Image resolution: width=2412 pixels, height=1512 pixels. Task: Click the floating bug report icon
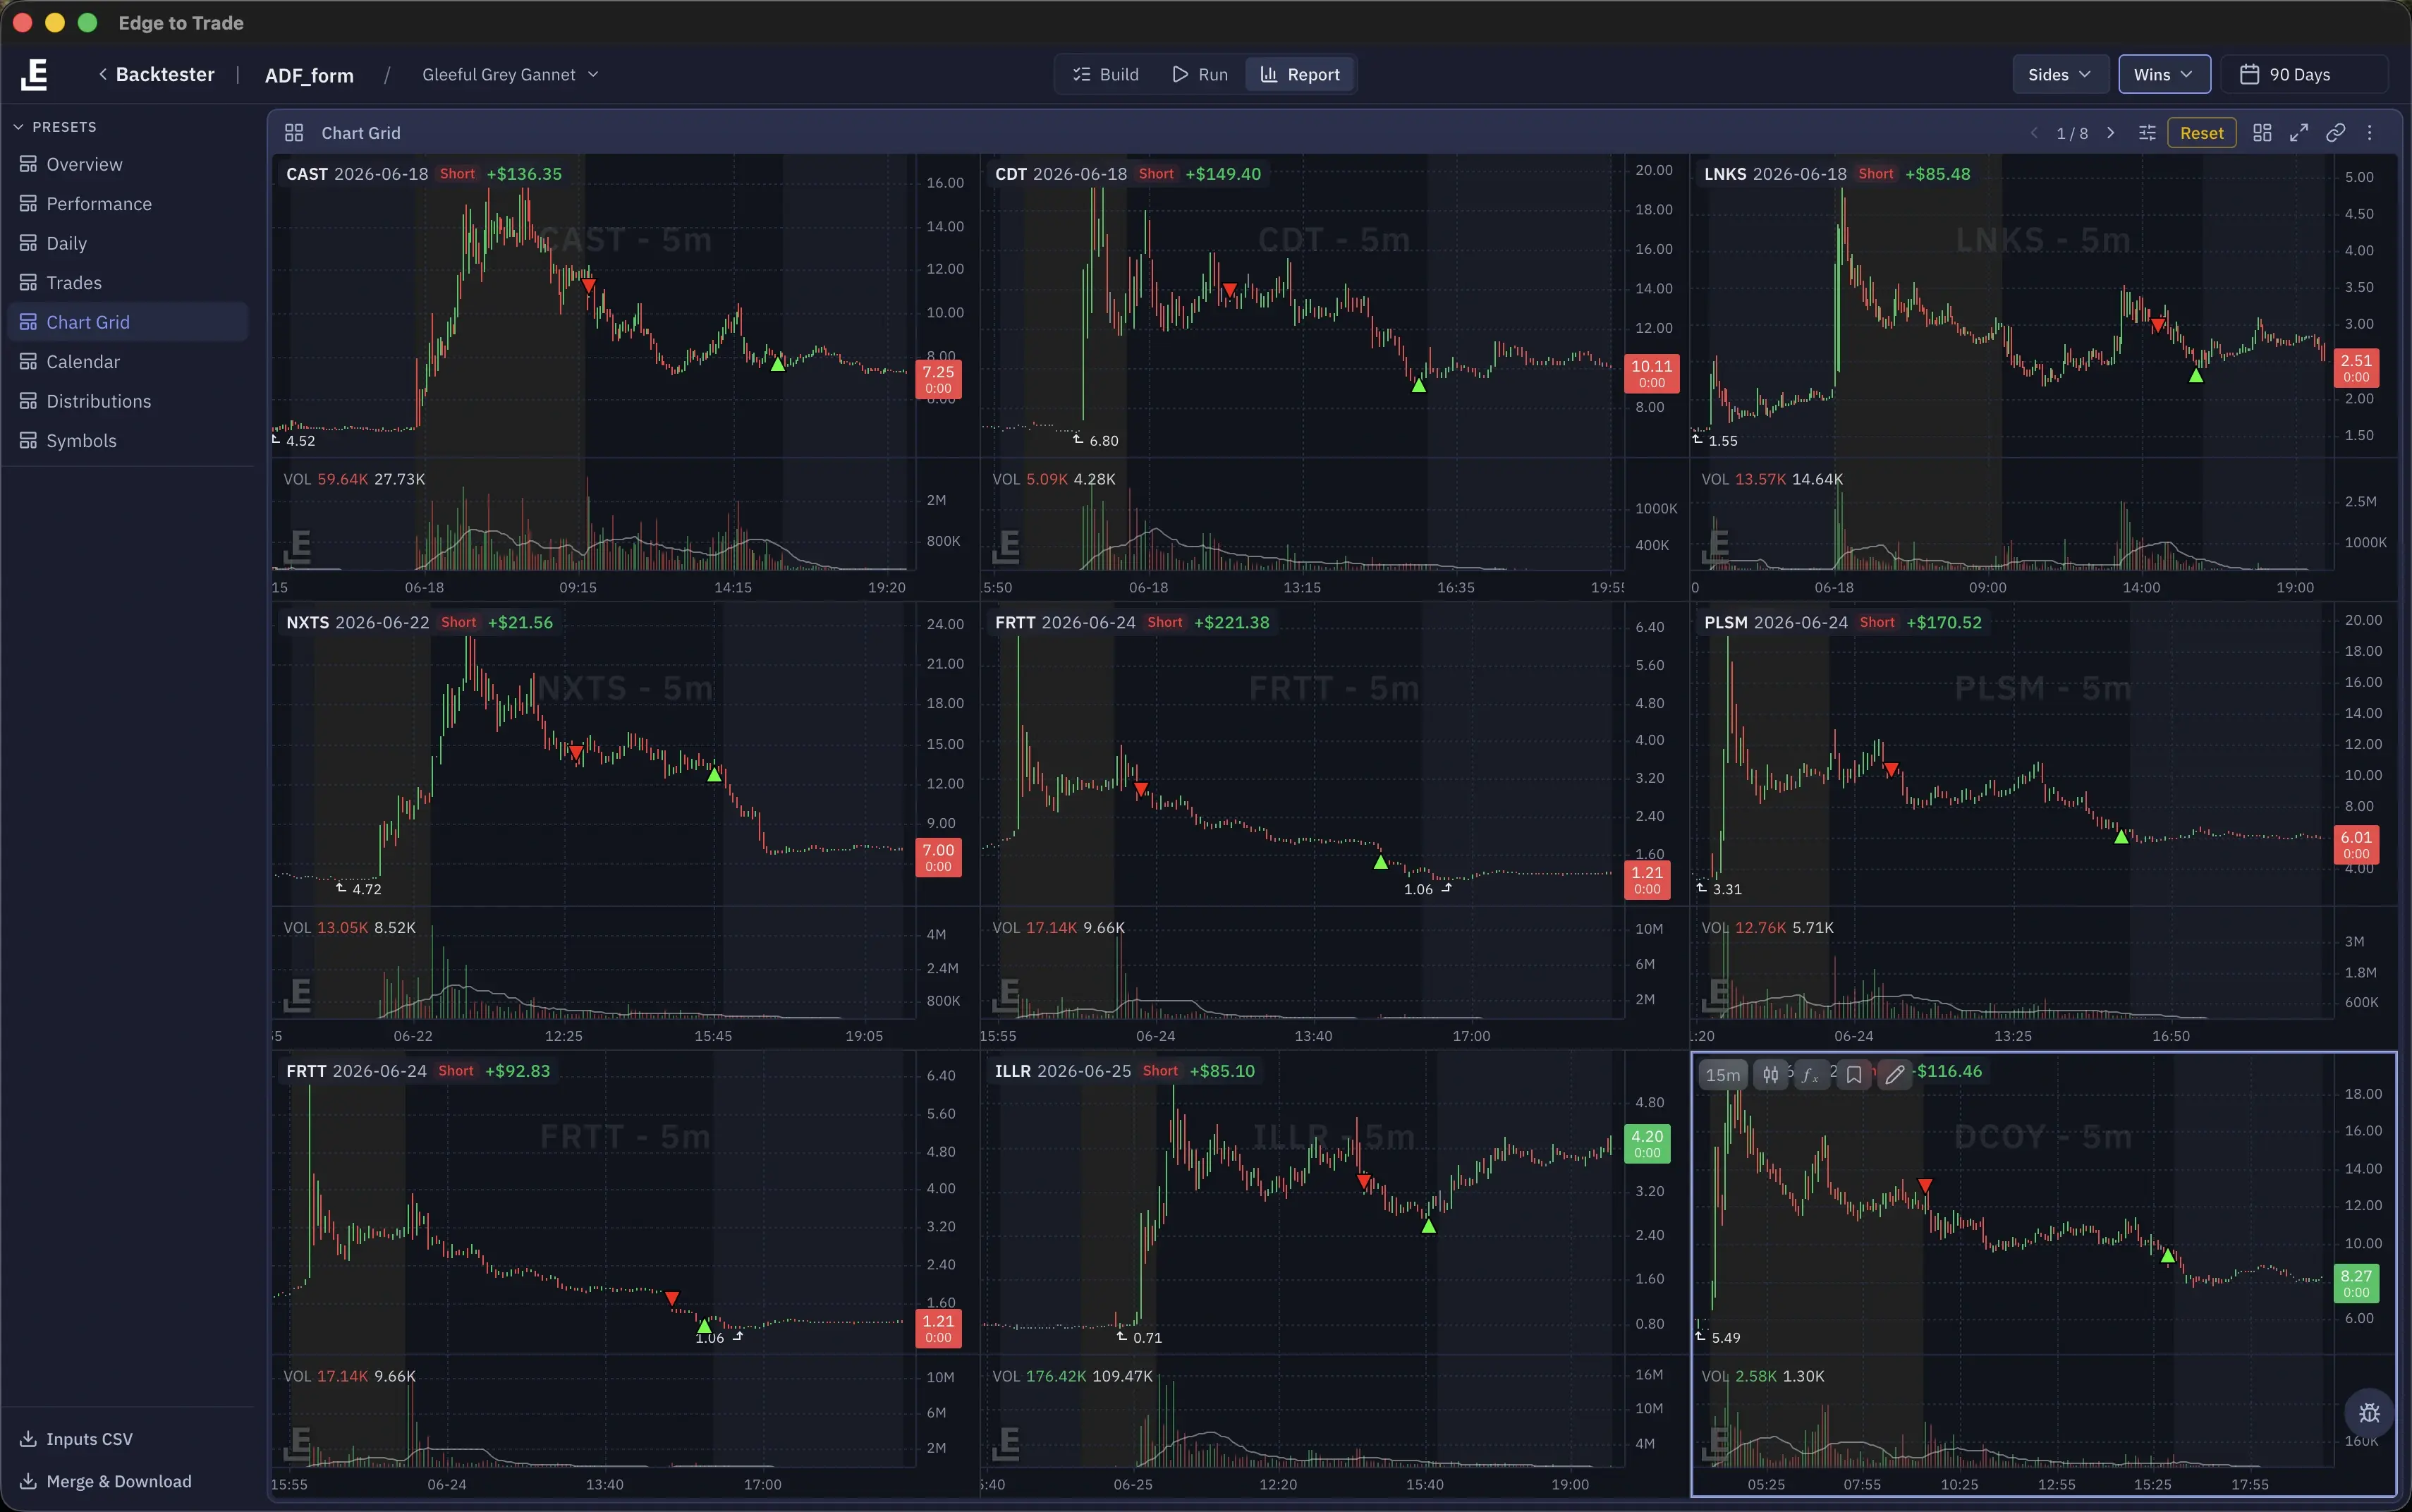point(2369,1412)
